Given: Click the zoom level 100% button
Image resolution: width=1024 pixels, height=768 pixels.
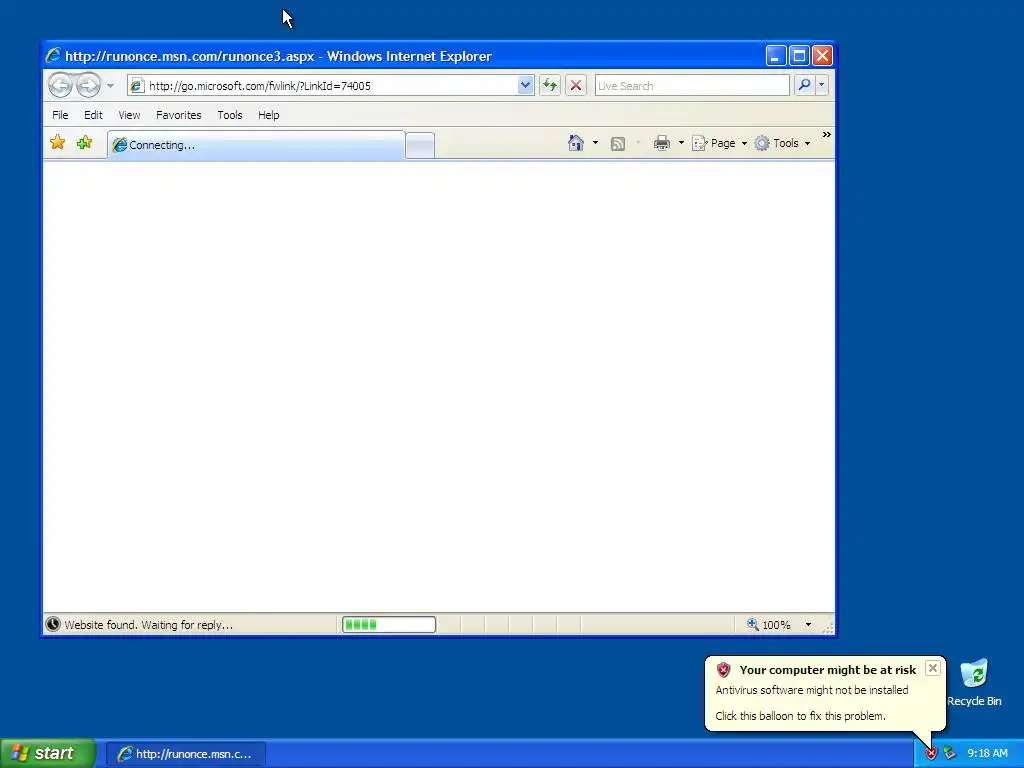Looking at the screenshot, I should [769, 625].
